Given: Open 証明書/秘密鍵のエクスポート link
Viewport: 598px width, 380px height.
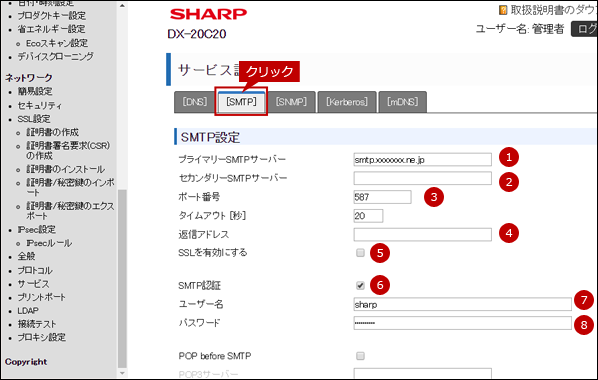Looking at the screenshot, I should 70,211.
